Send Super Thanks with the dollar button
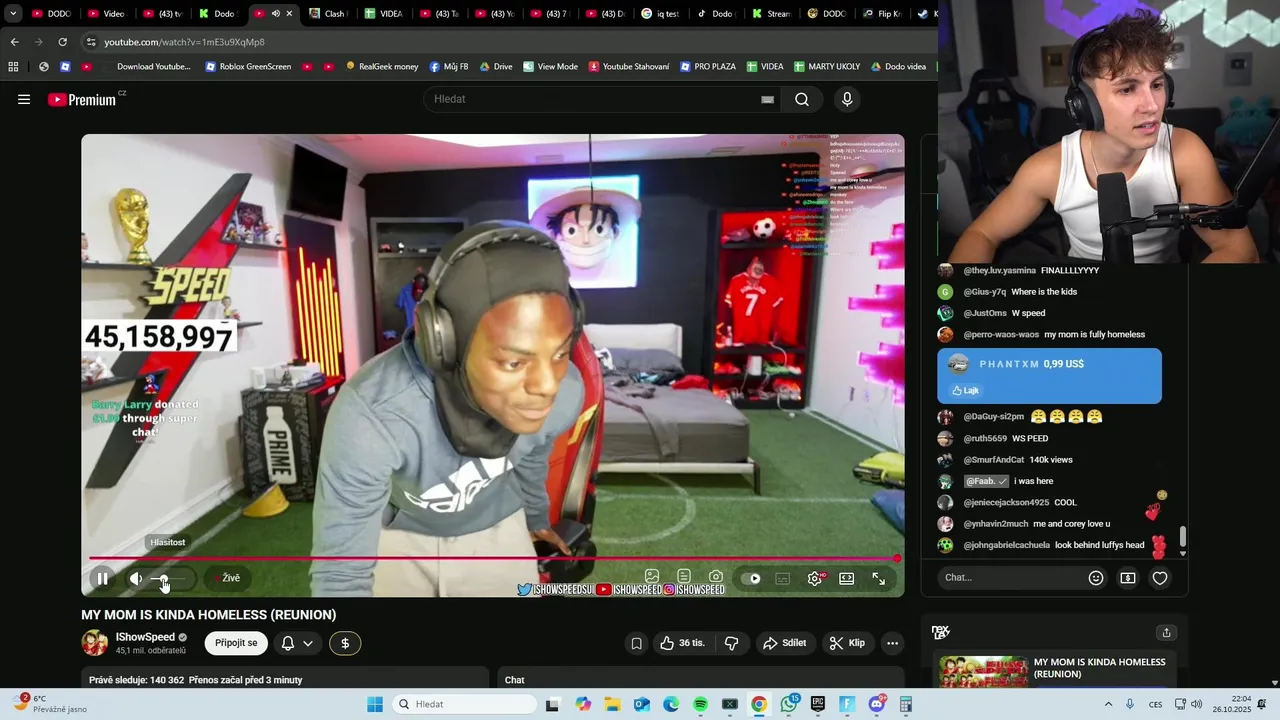The width and height of the screenshot is (1280, 720). pyautogui.click(x=345, y=643)
